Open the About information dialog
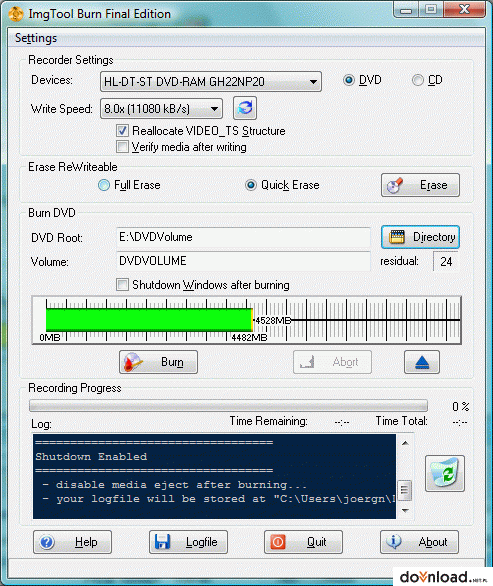 419,542
